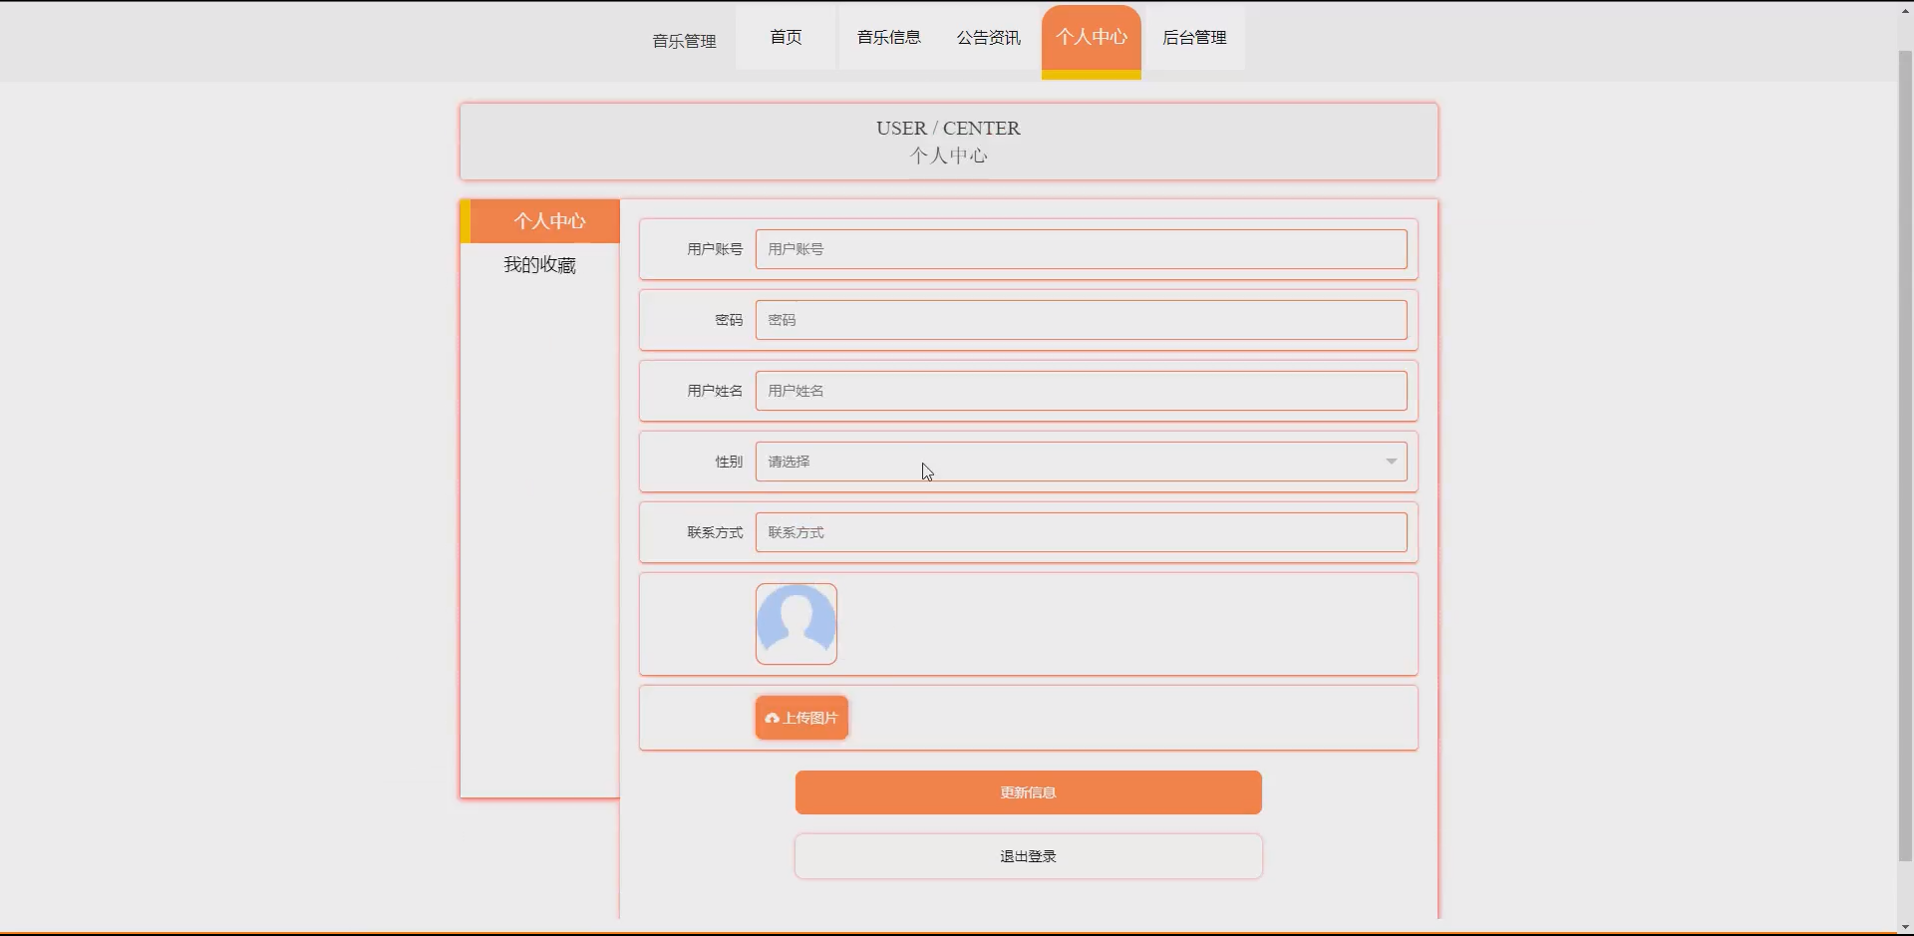Expand the 性别 dropdown arrow
Screen dimensions: 1914x936
click(x=1391, y=462)
